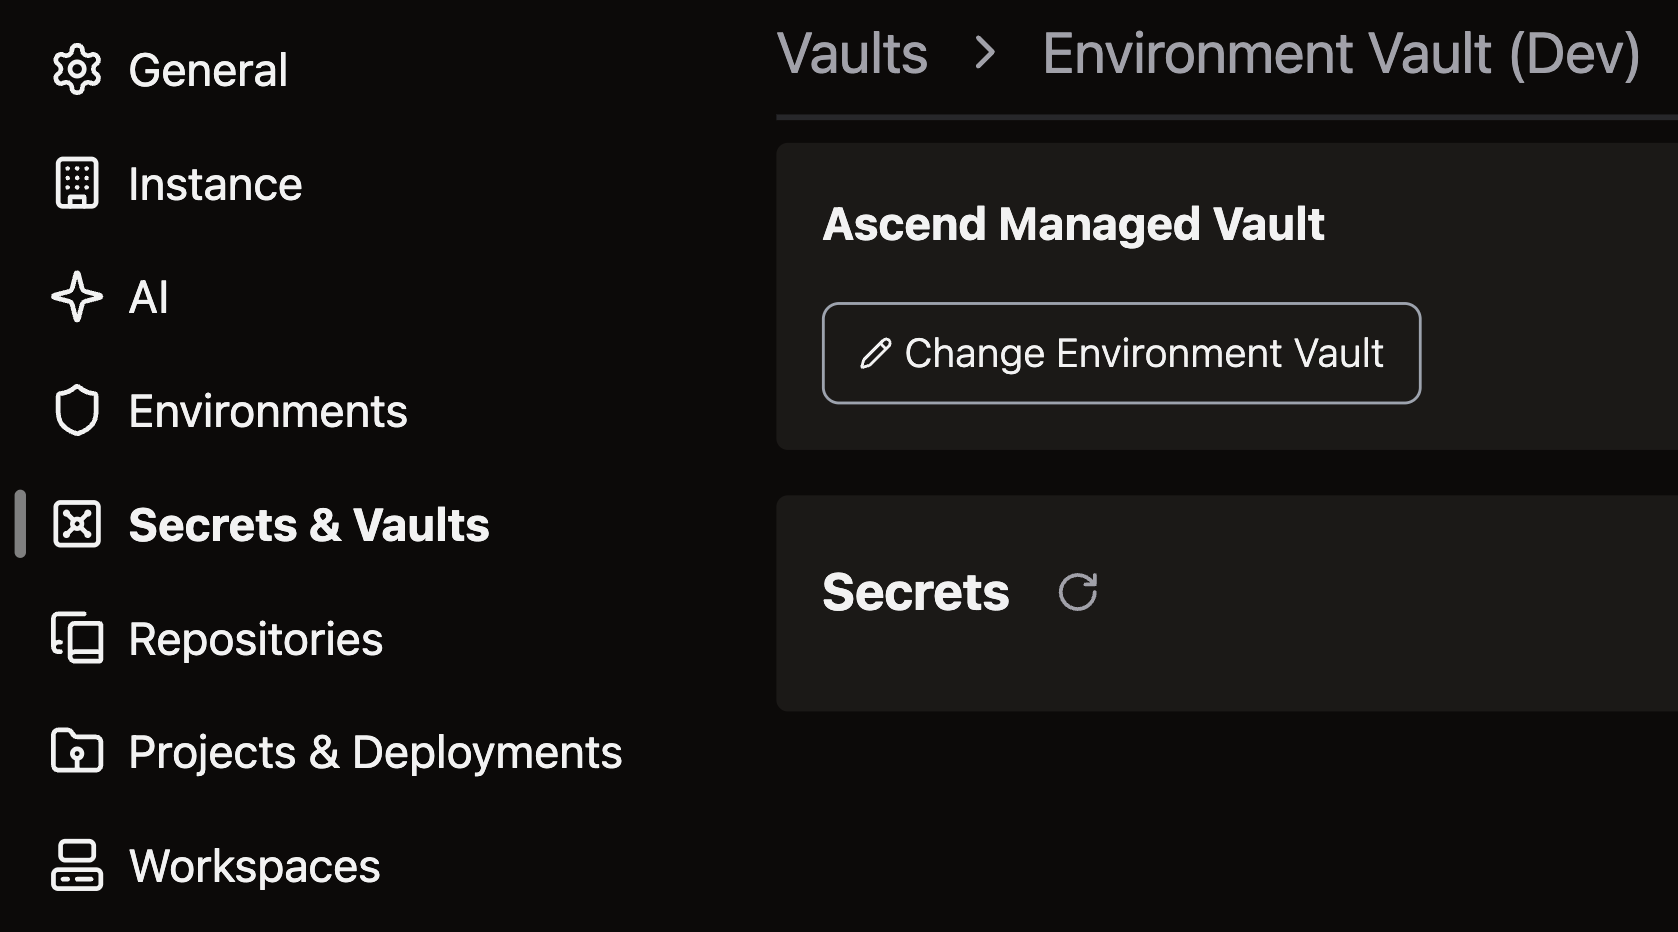
Task: Switch to the Workspaces label
Action: click(255, 866)
